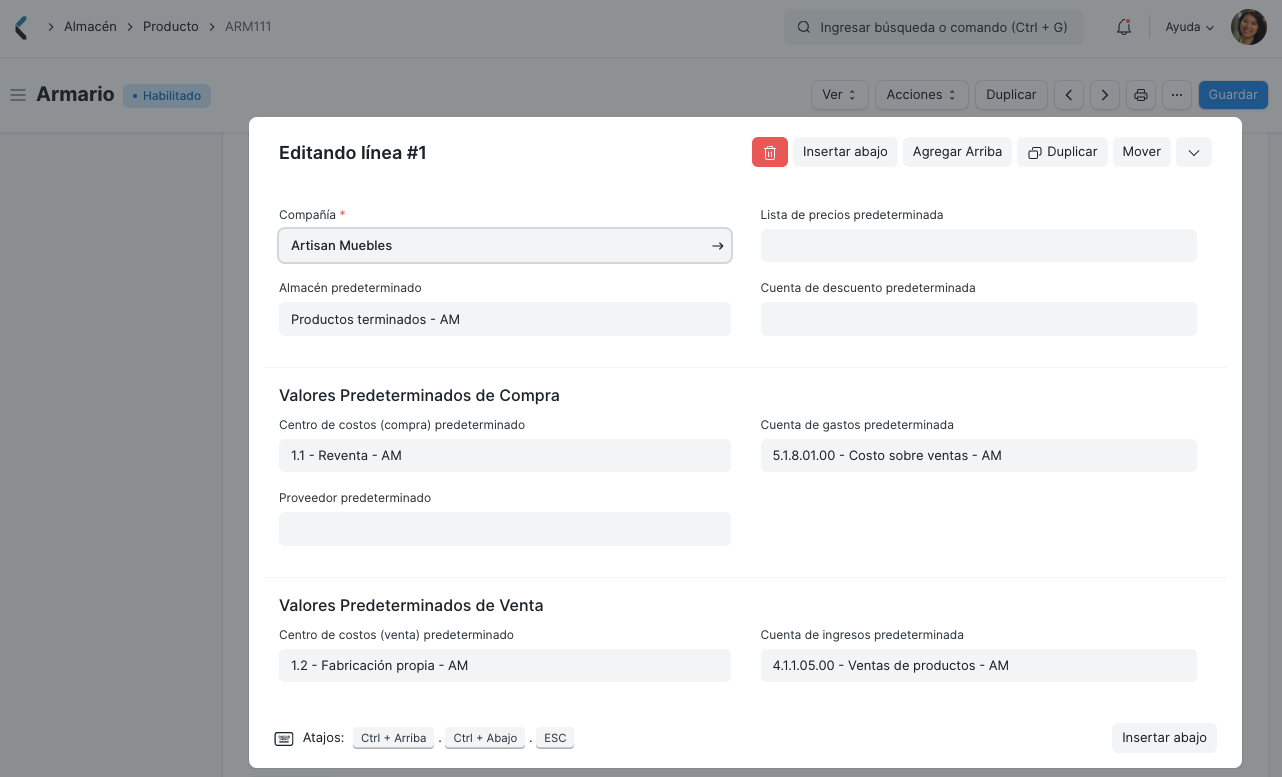Click Almacén in breadcrumb

tap(90, 27)
